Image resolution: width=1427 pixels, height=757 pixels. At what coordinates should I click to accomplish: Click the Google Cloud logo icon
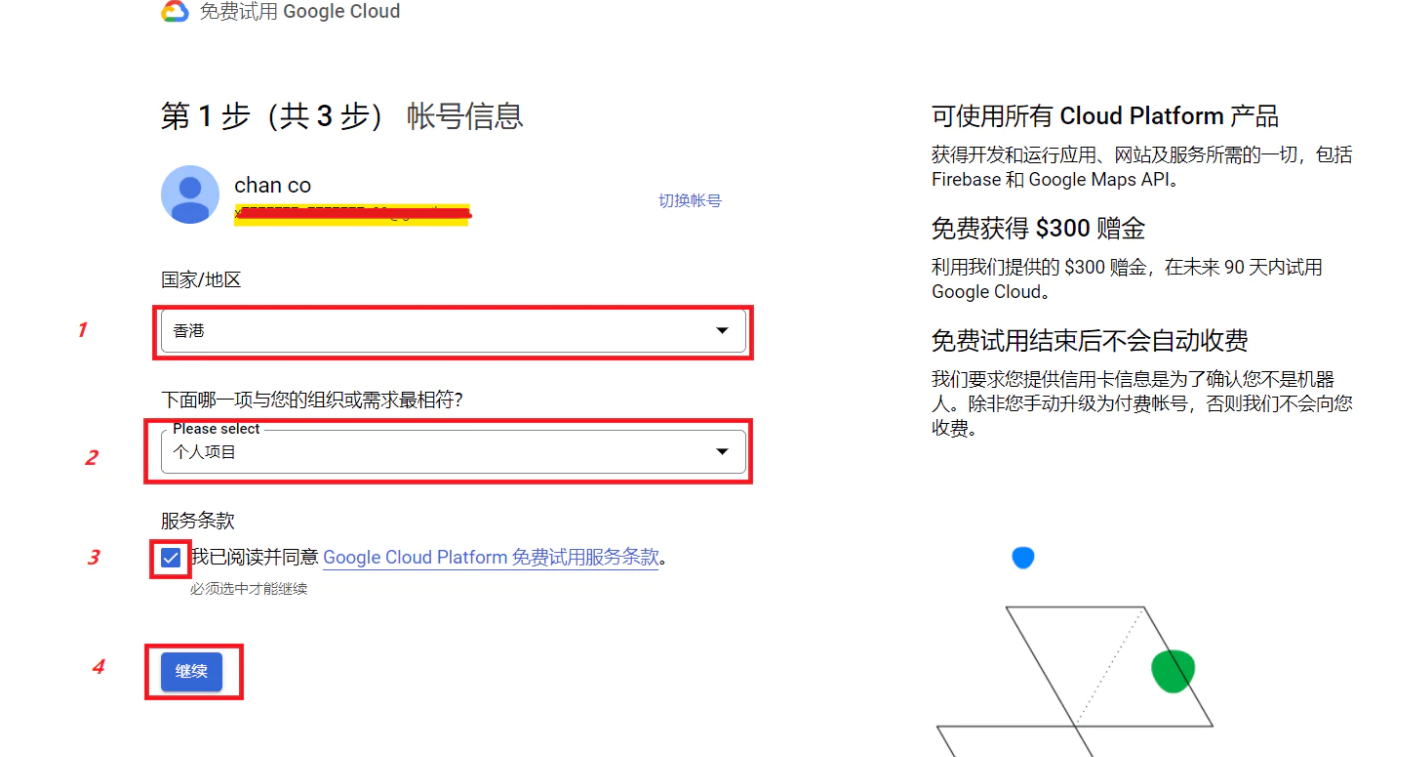[175, 12]
